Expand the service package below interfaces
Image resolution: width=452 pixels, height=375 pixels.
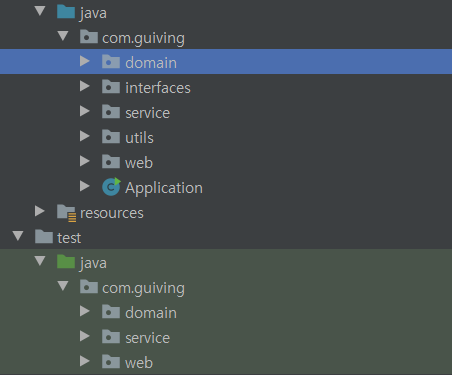point(85,111)
